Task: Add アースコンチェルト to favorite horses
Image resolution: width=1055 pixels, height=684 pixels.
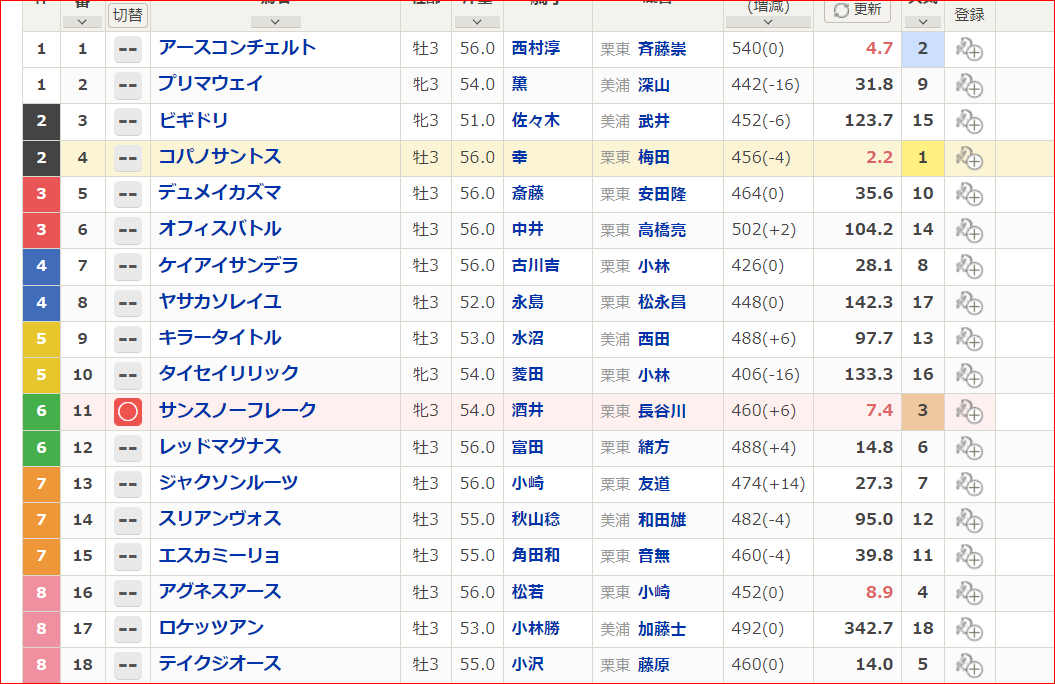Action: pyautogui.click(x=969, y=49)
